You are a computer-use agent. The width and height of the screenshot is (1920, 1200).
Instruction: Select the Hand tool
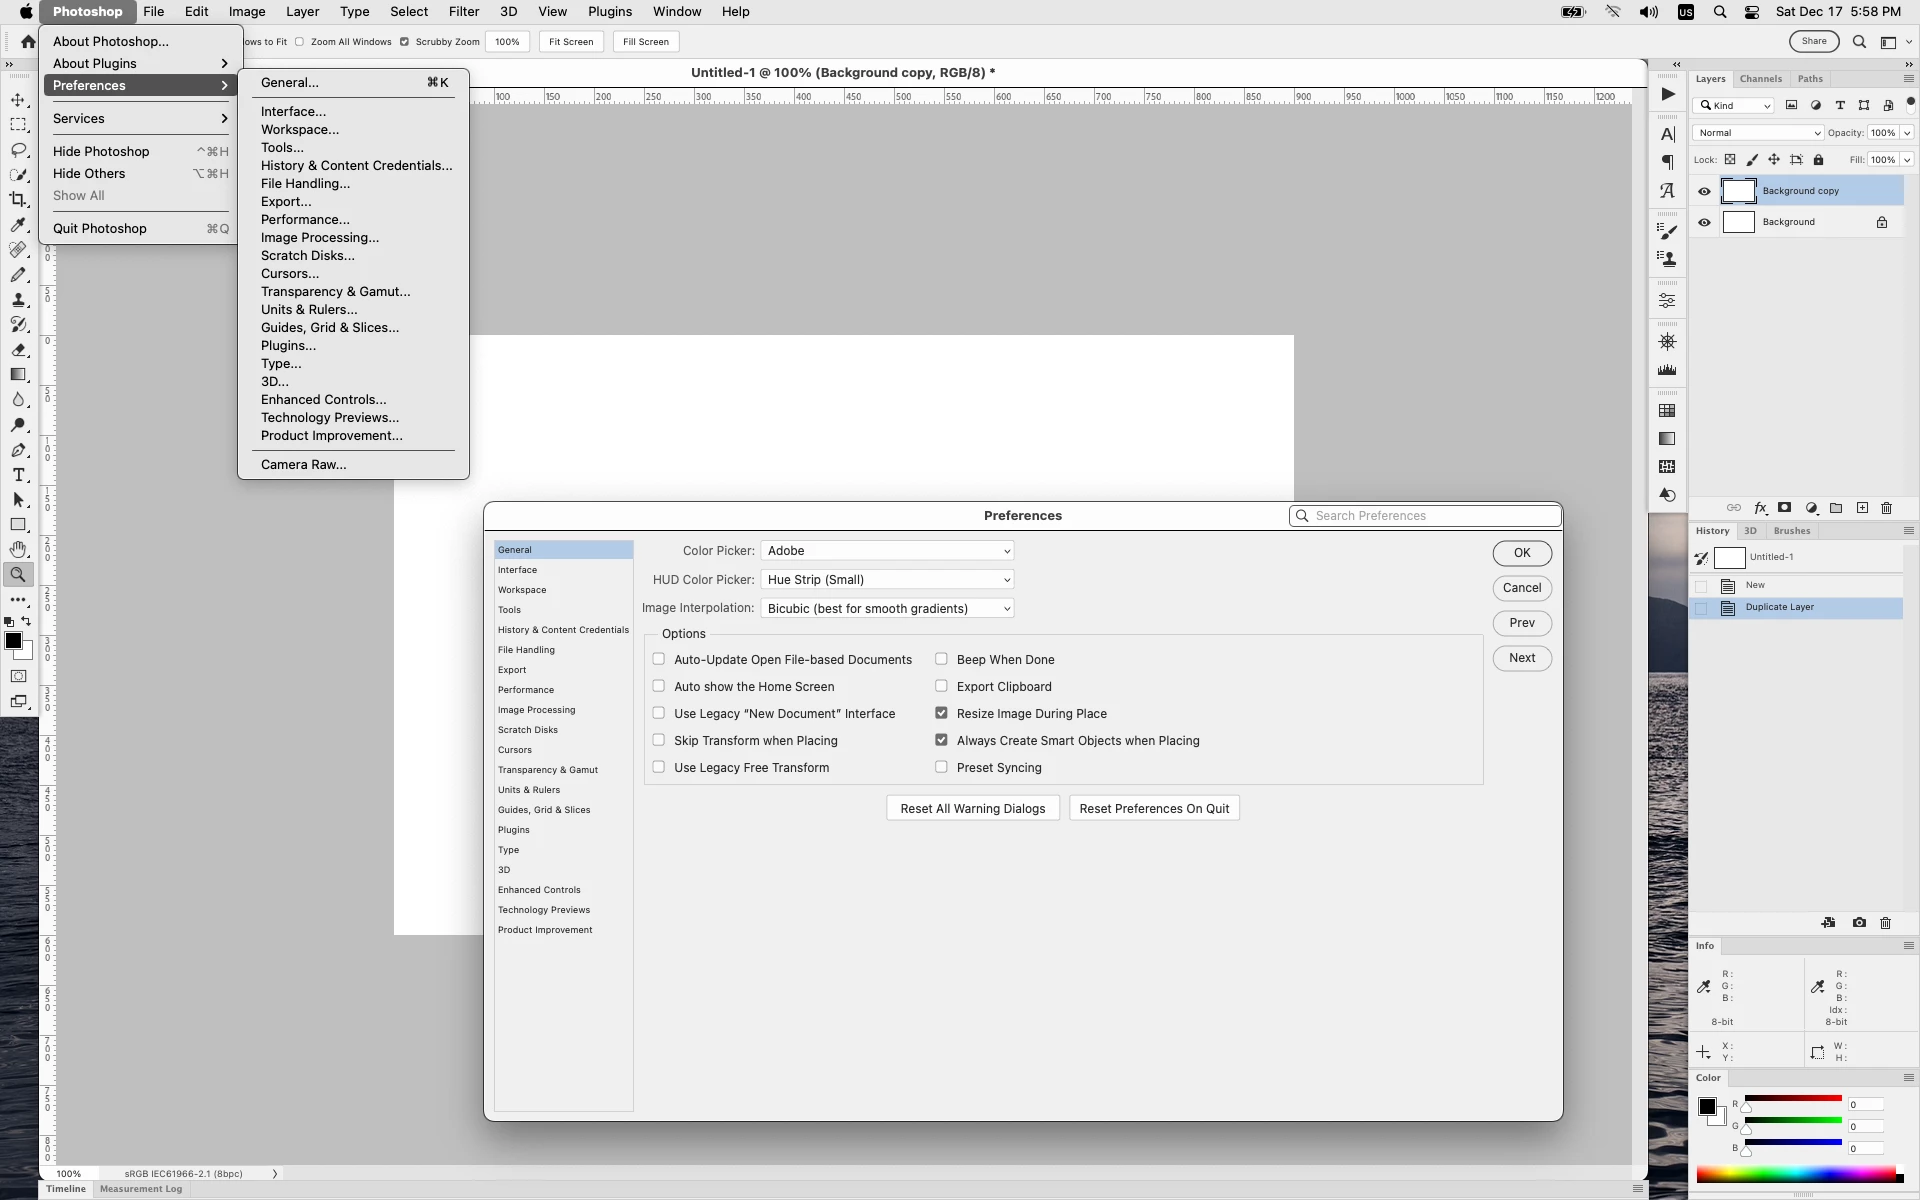tap(18, 550)
